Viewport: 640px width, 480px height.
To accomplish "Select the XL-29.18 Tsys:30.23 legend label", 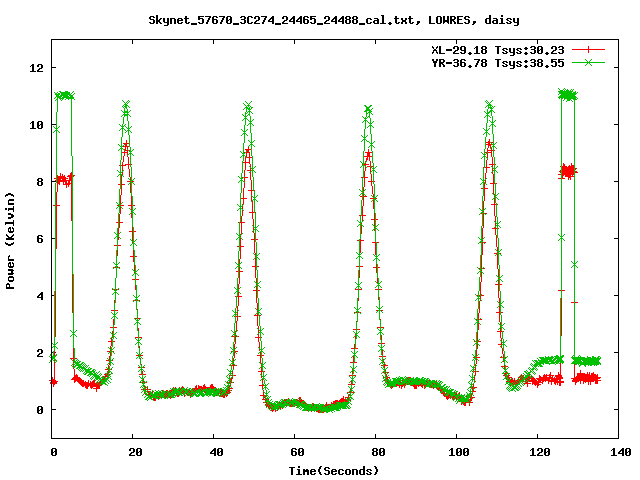I will pyautogui.click(x=498, y=50).
